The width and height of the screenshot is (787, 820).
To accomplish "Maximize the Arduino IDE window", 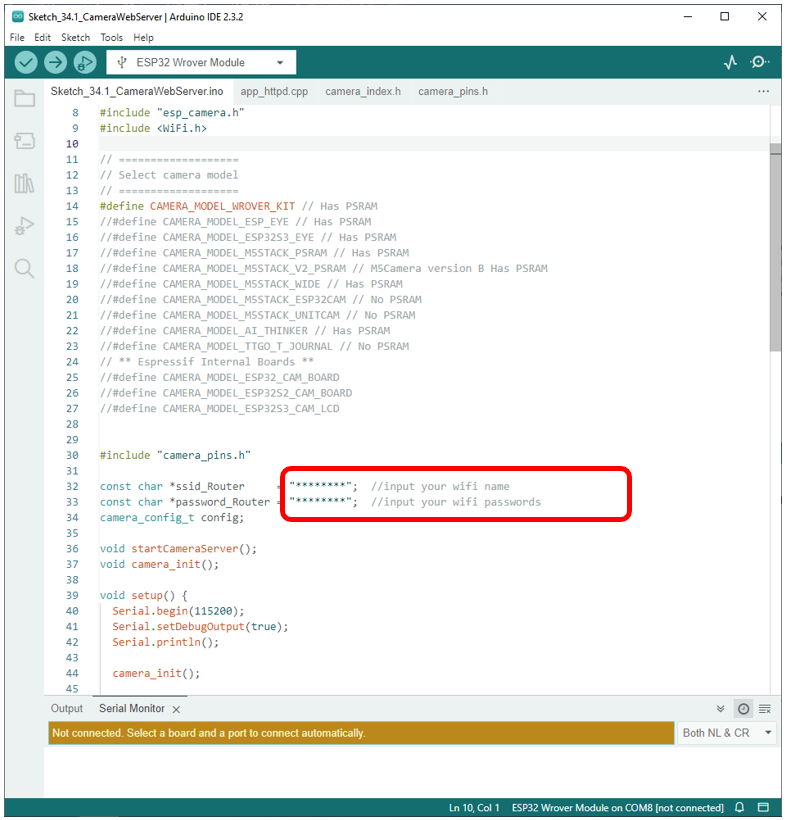I will point(724,17).
